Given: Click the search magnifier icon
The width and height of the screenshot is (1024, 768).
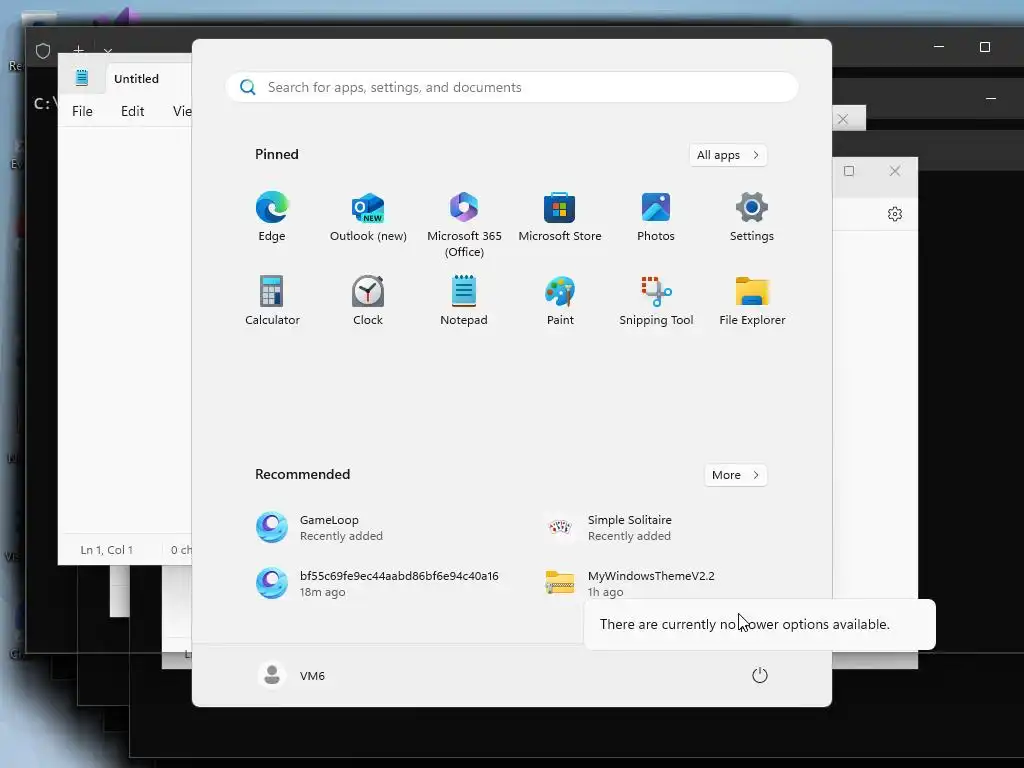Looking at the screenshot, I should [248, 88].
